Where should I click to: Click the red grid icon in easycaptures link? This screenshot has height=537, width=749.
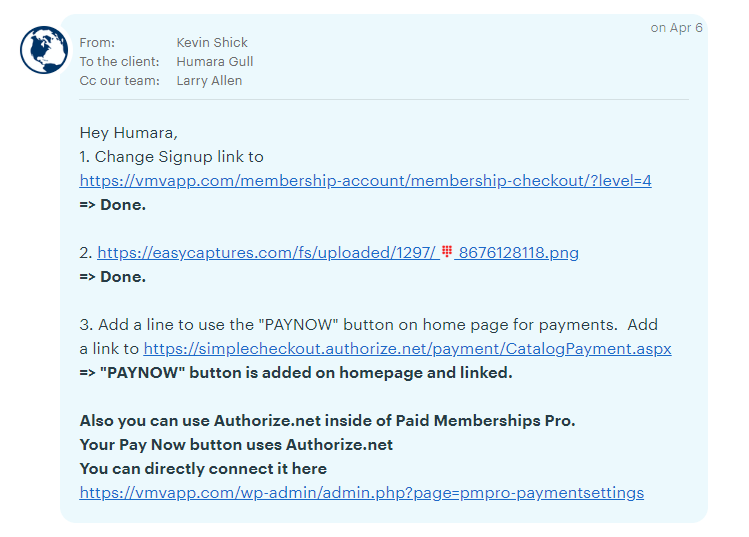click(x=448, y=251)
